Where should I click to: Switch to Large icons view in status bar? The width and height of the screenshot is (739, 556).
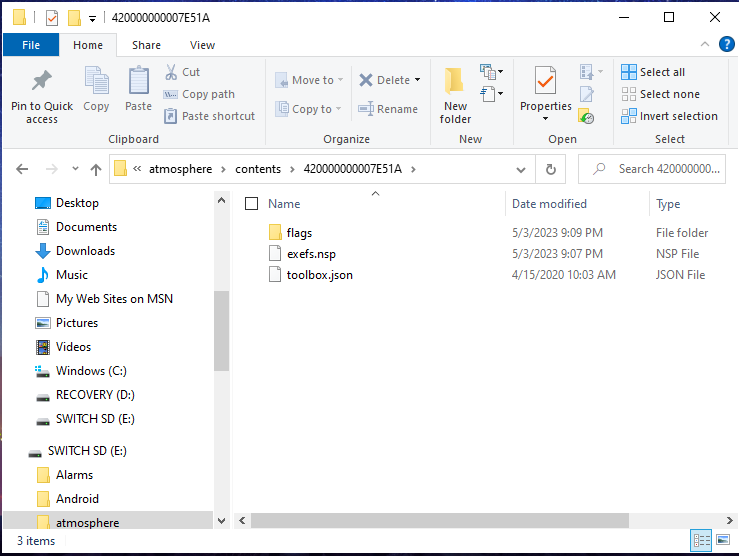723,540
